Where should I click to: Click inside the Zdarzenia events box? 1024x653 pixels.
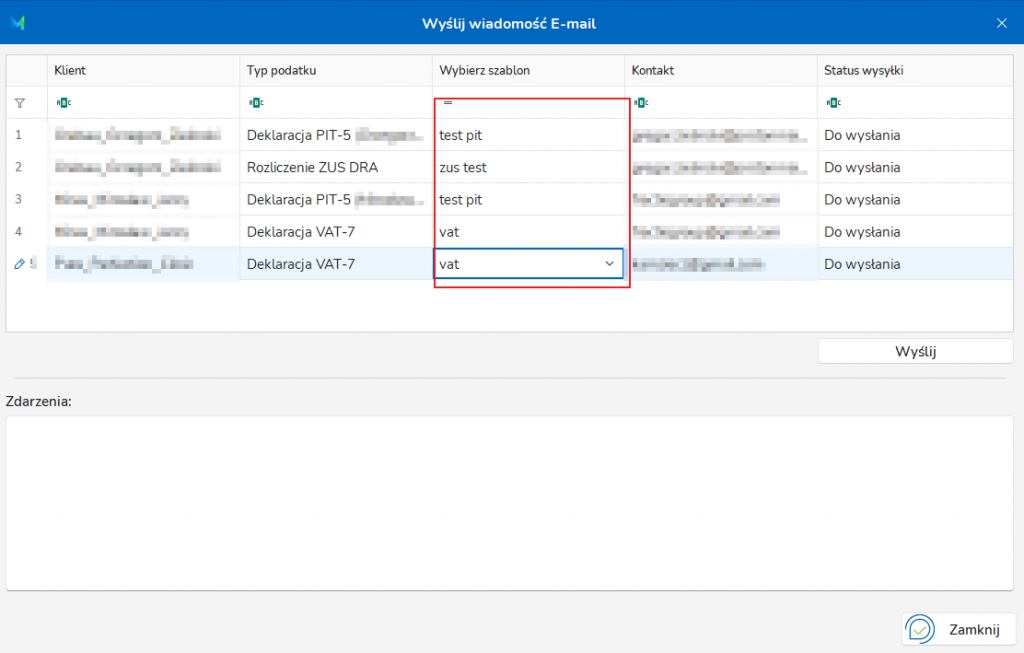tap(509, 503)
